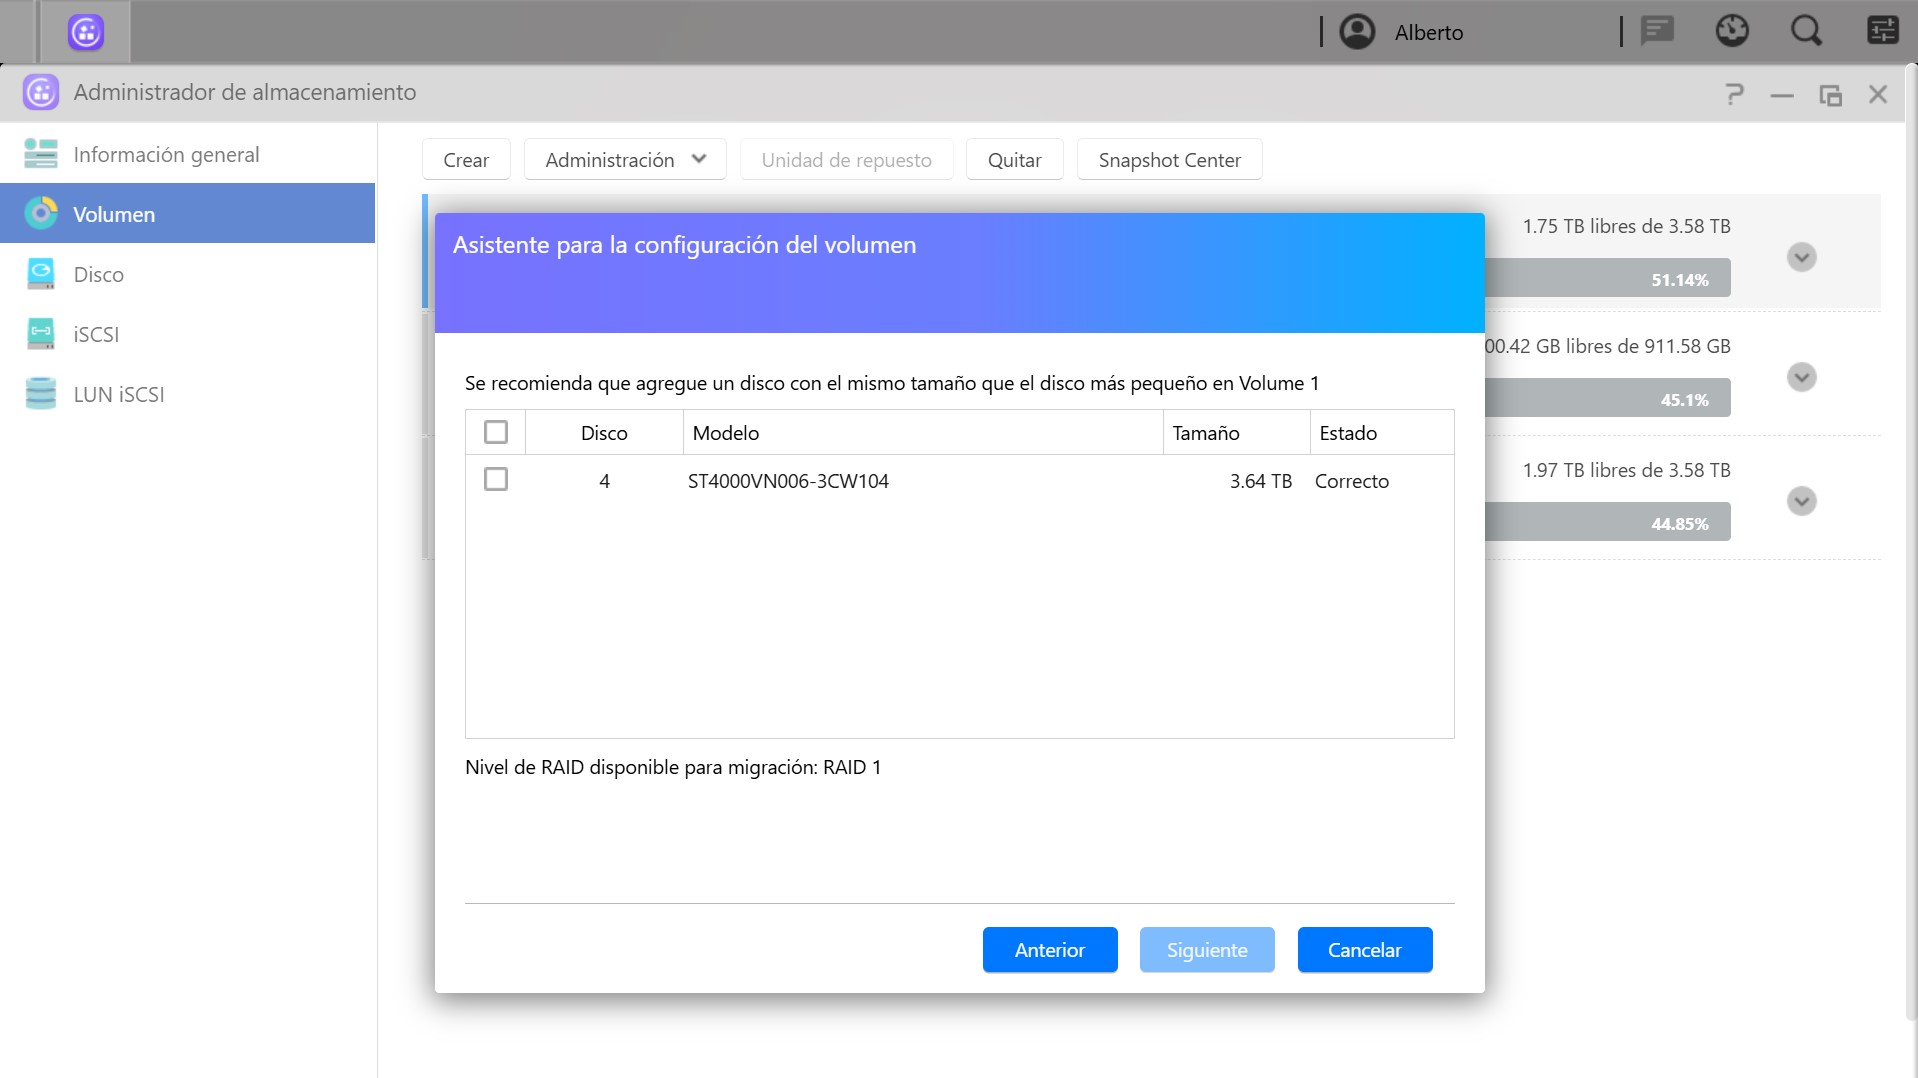
Task: Check the select-all disks header checkbox
Action: (496, 432)
